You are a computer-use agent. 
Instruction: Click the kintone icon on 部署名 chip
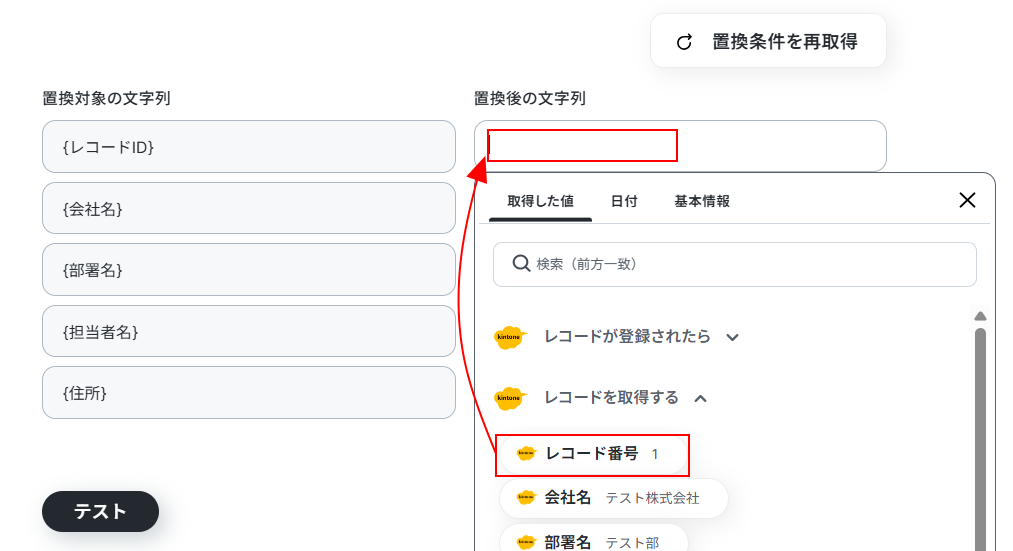527,542
